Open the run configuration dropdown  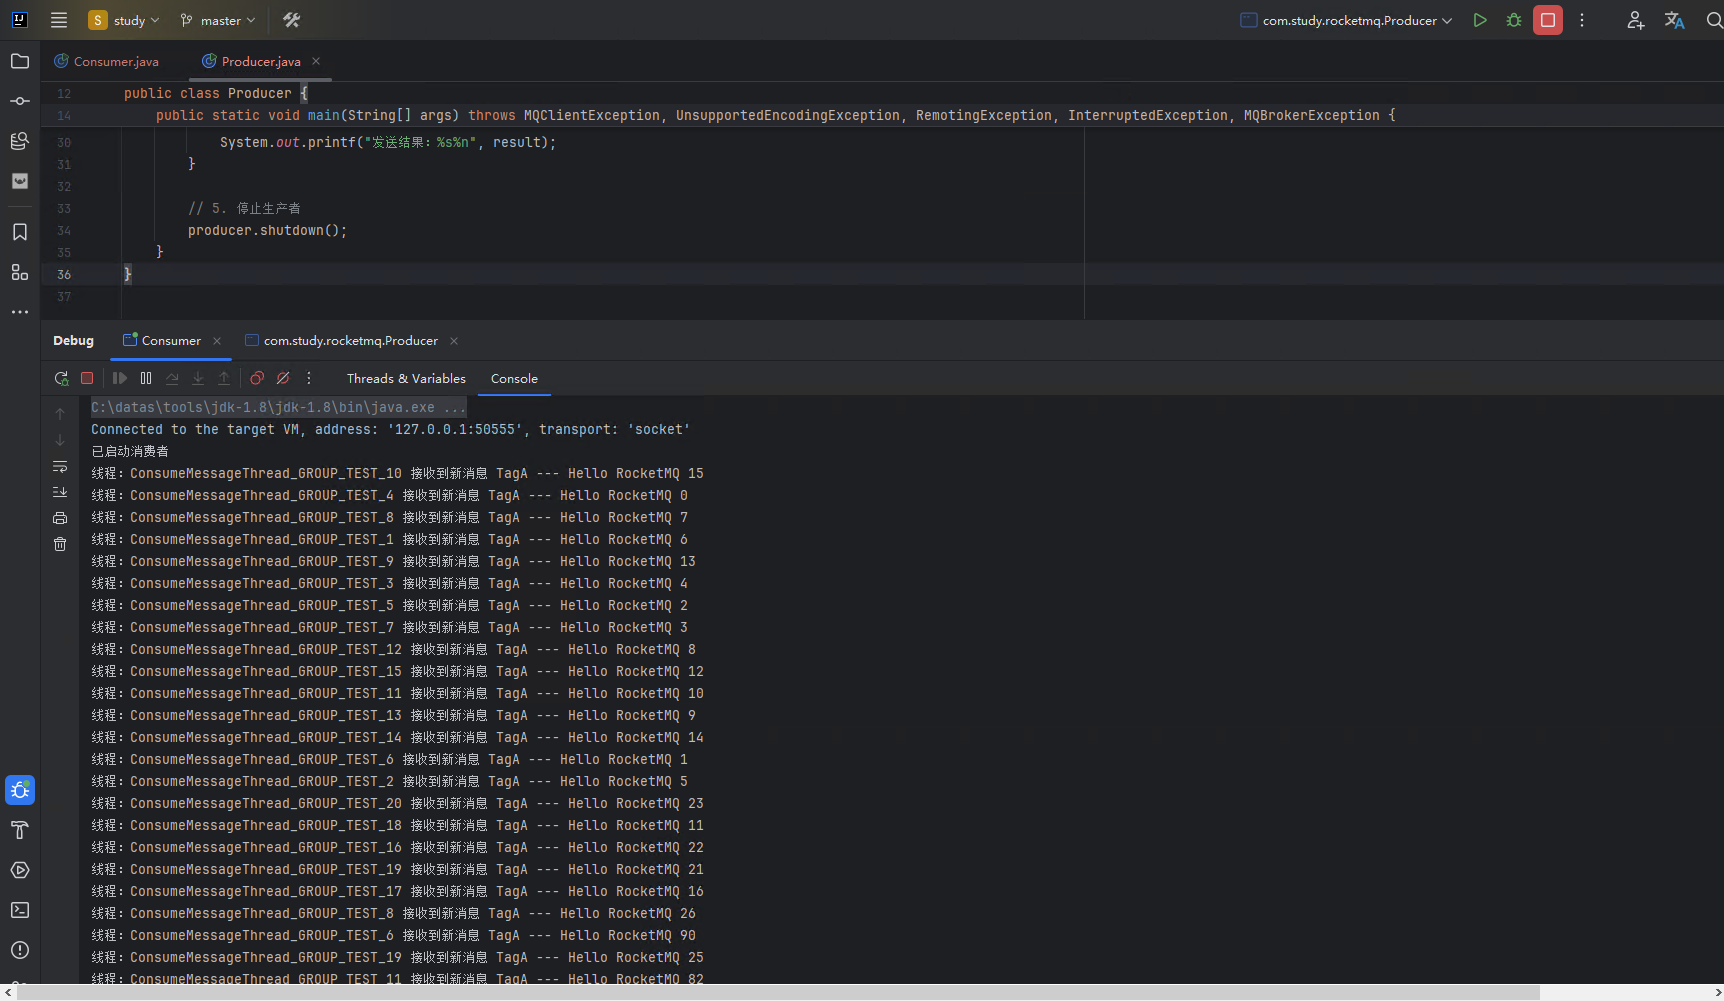[1346, 20]
